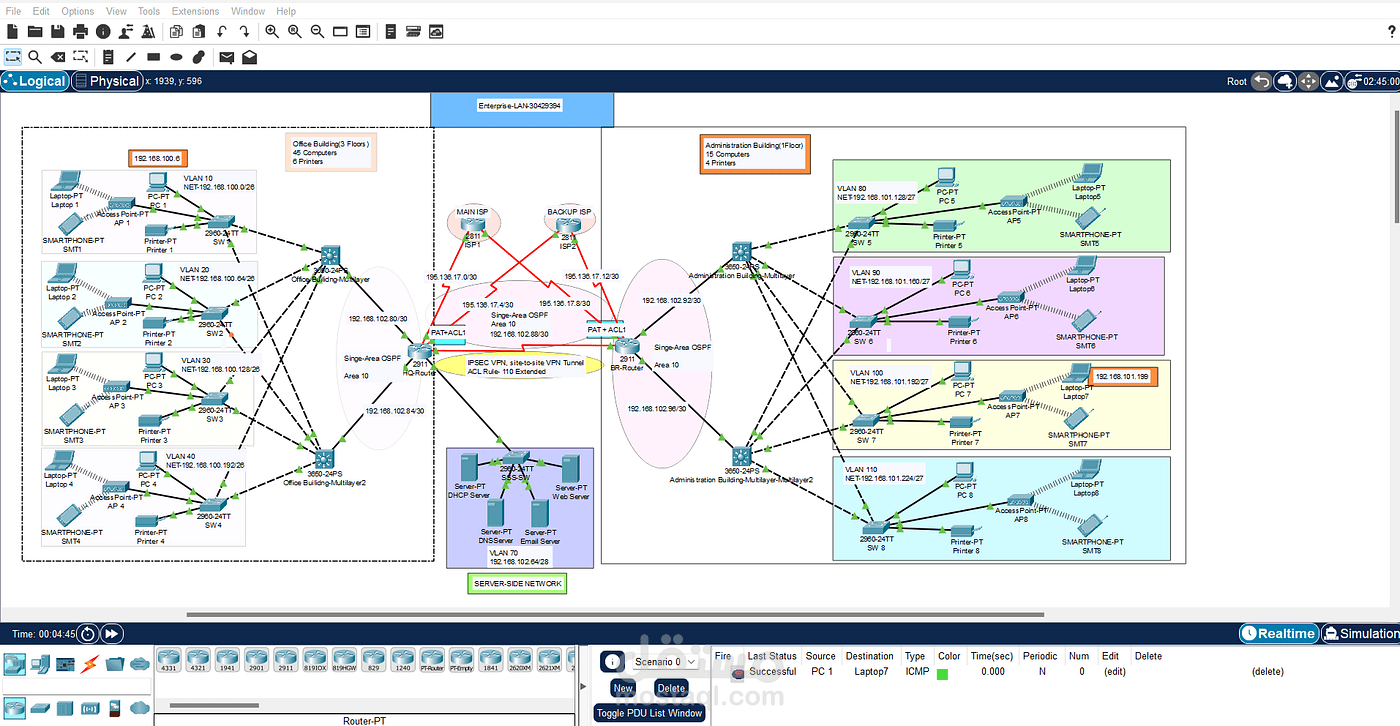Switch to the Physical workspace tab
This screenshot has height=726, width=1400.
click(x=107, y=81)
